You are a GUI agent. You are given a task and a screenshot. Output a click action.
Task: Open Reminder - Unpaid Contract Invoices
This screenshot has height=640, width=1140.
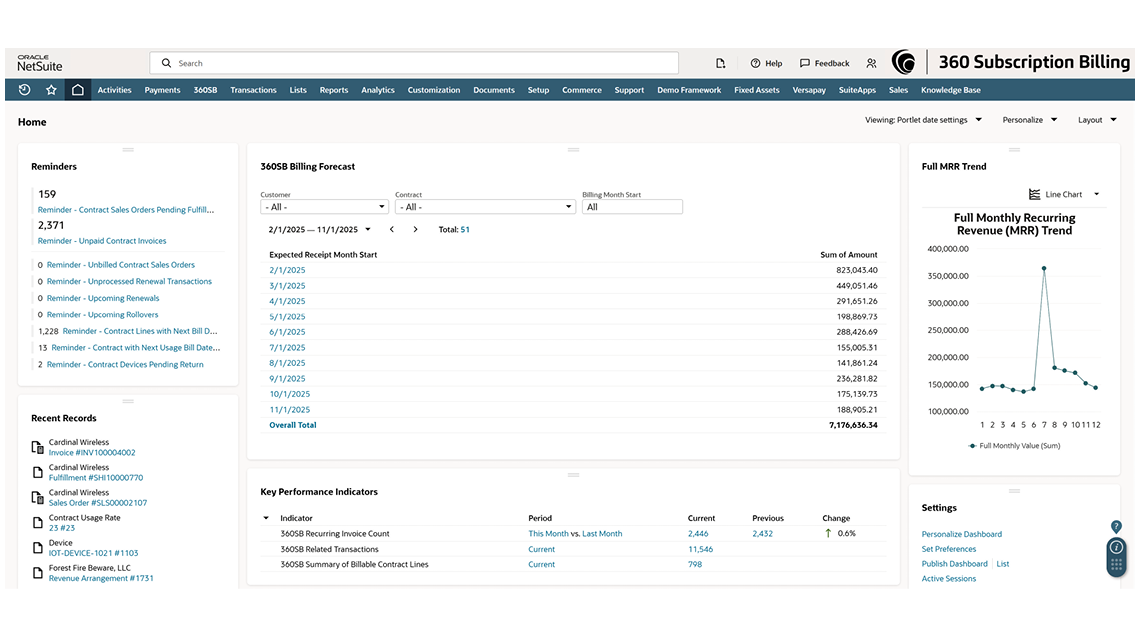pyautogui.click(x=100, y=240)
